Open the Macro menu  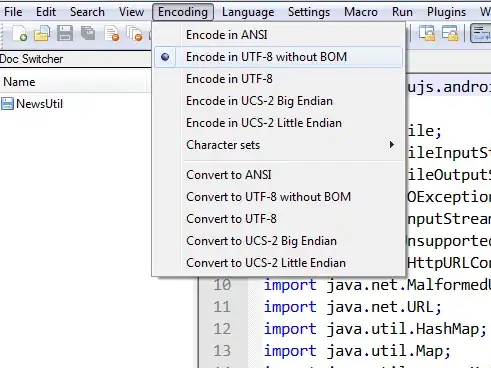pos(361,12)
